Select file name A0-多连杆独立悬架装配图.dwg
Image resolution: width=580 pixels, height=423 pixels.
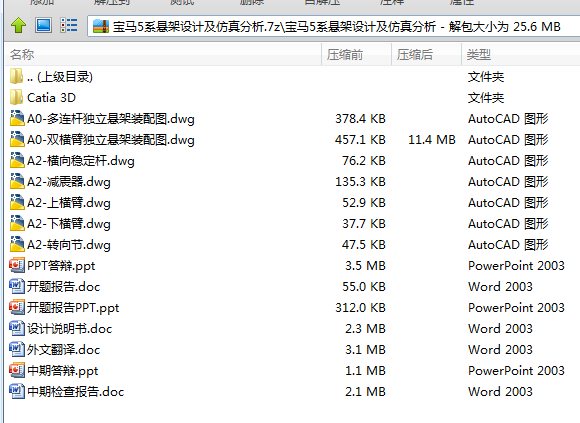point(111,119)
